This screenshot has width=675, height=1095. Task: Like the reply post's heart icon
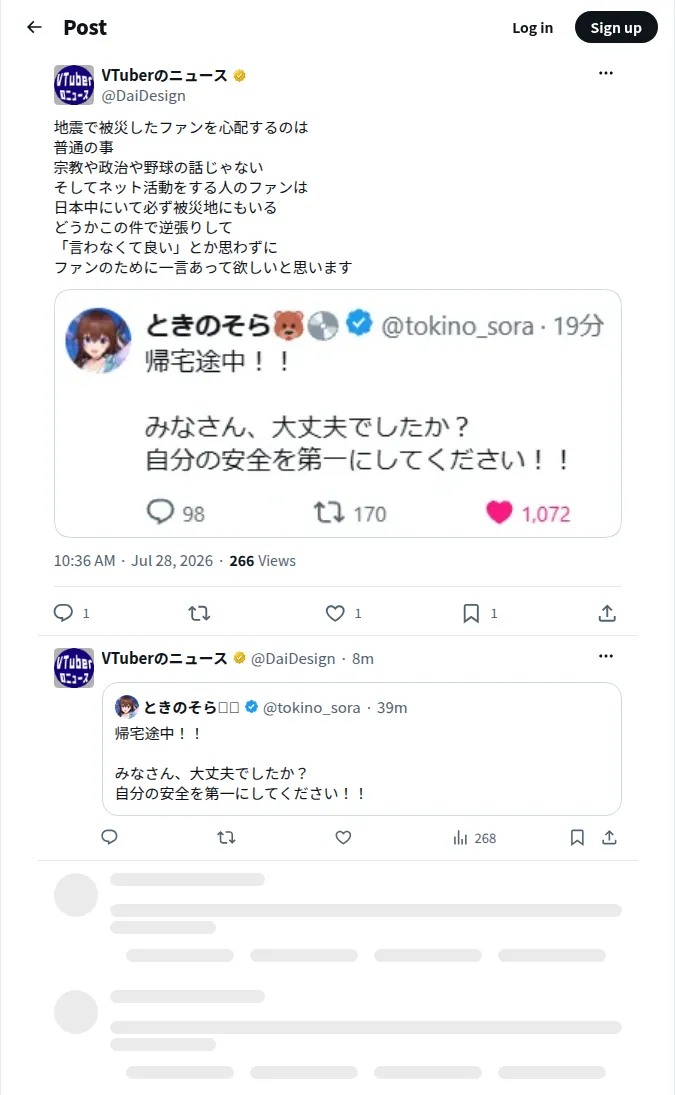[343, 837]
